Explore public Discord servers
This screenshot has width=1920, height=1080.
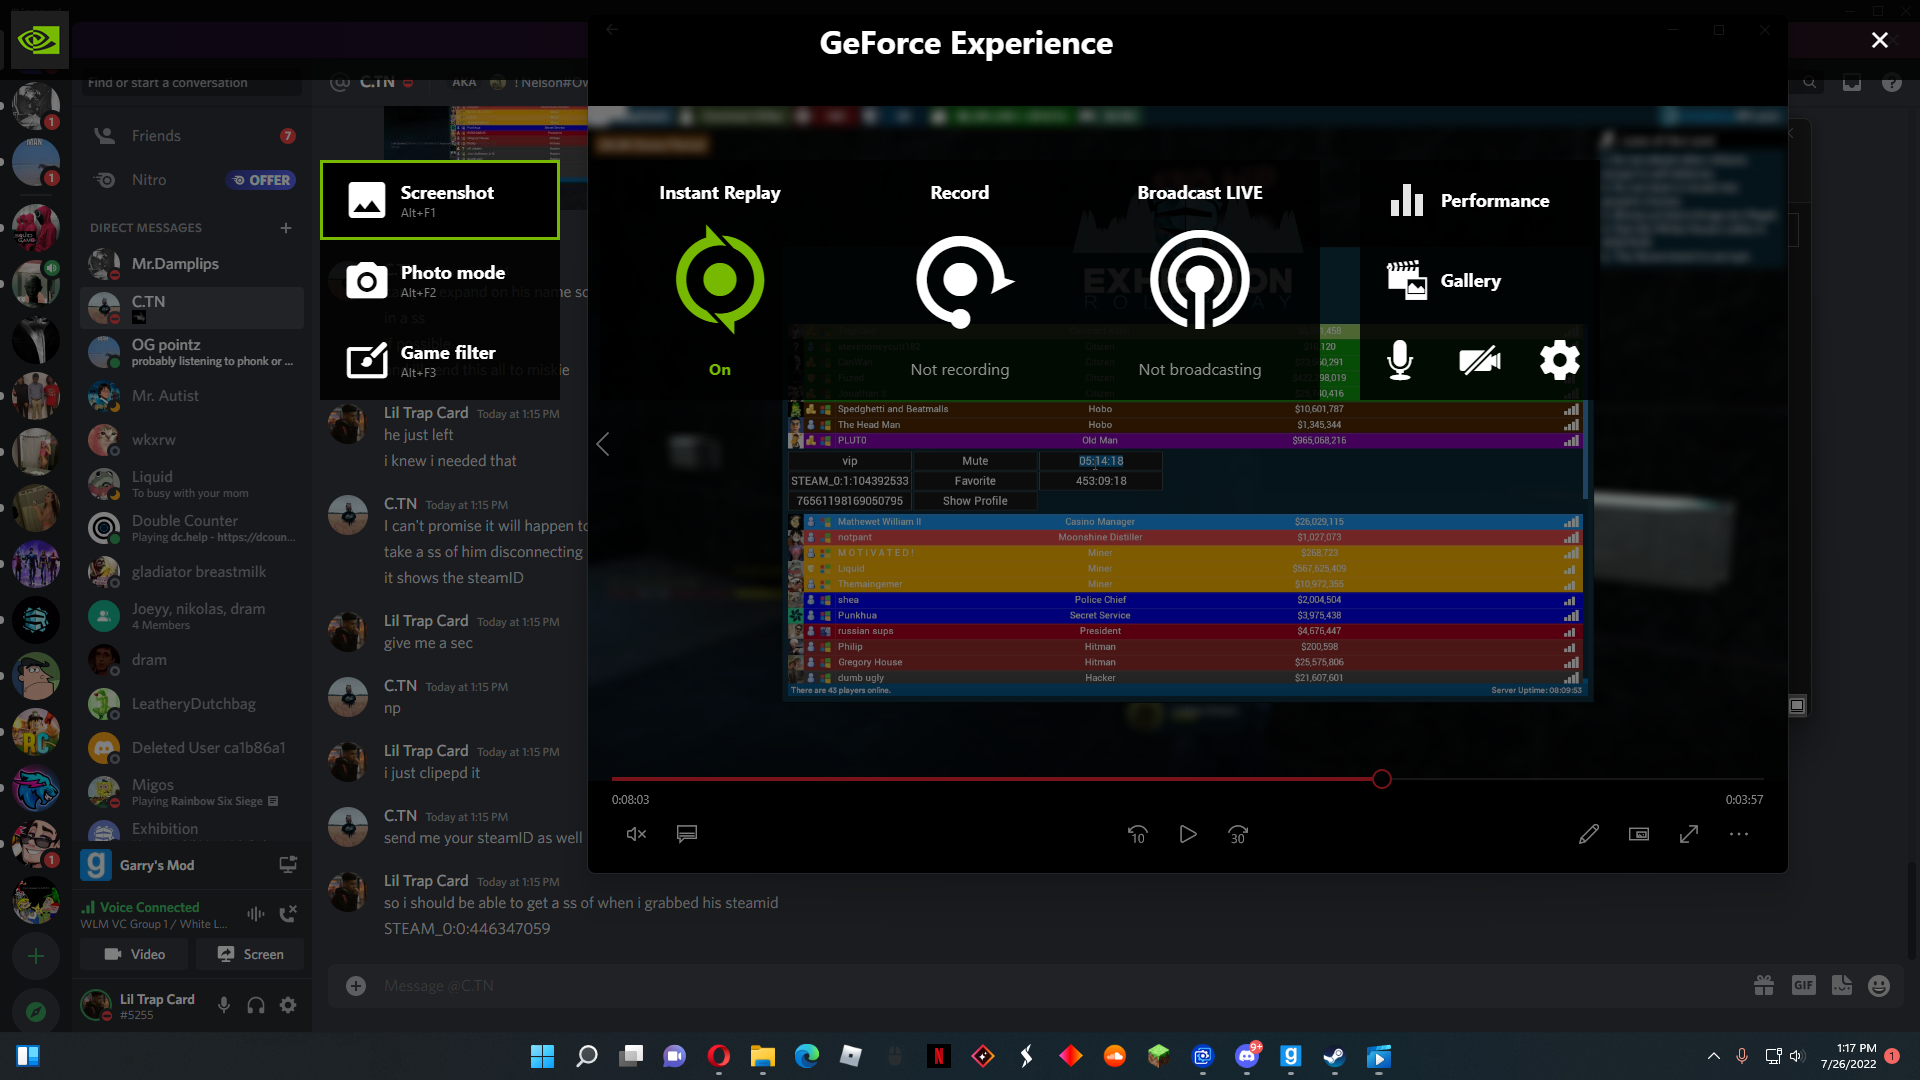(x=36, y=1012)
